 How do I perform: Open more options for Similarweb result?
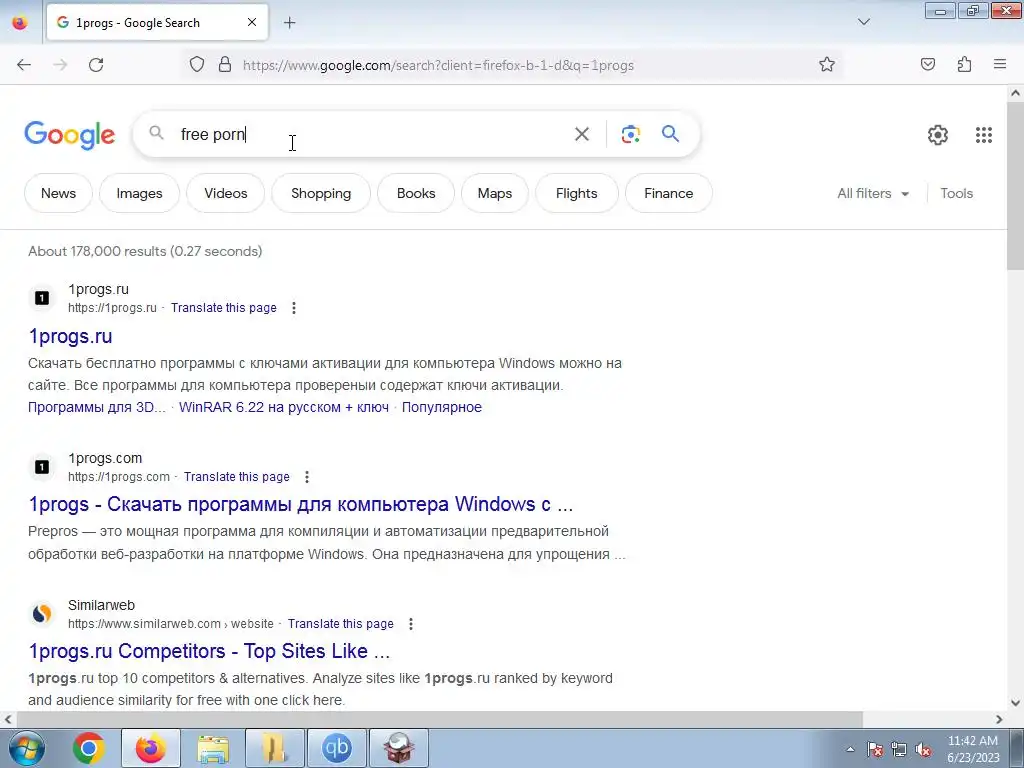tap(411, 624)
